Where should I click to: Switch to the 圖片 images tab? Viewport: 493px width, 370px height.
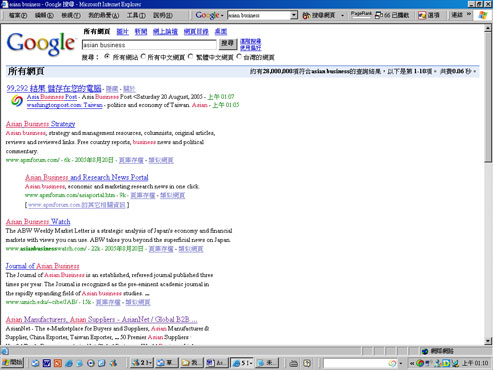point(122,32)
